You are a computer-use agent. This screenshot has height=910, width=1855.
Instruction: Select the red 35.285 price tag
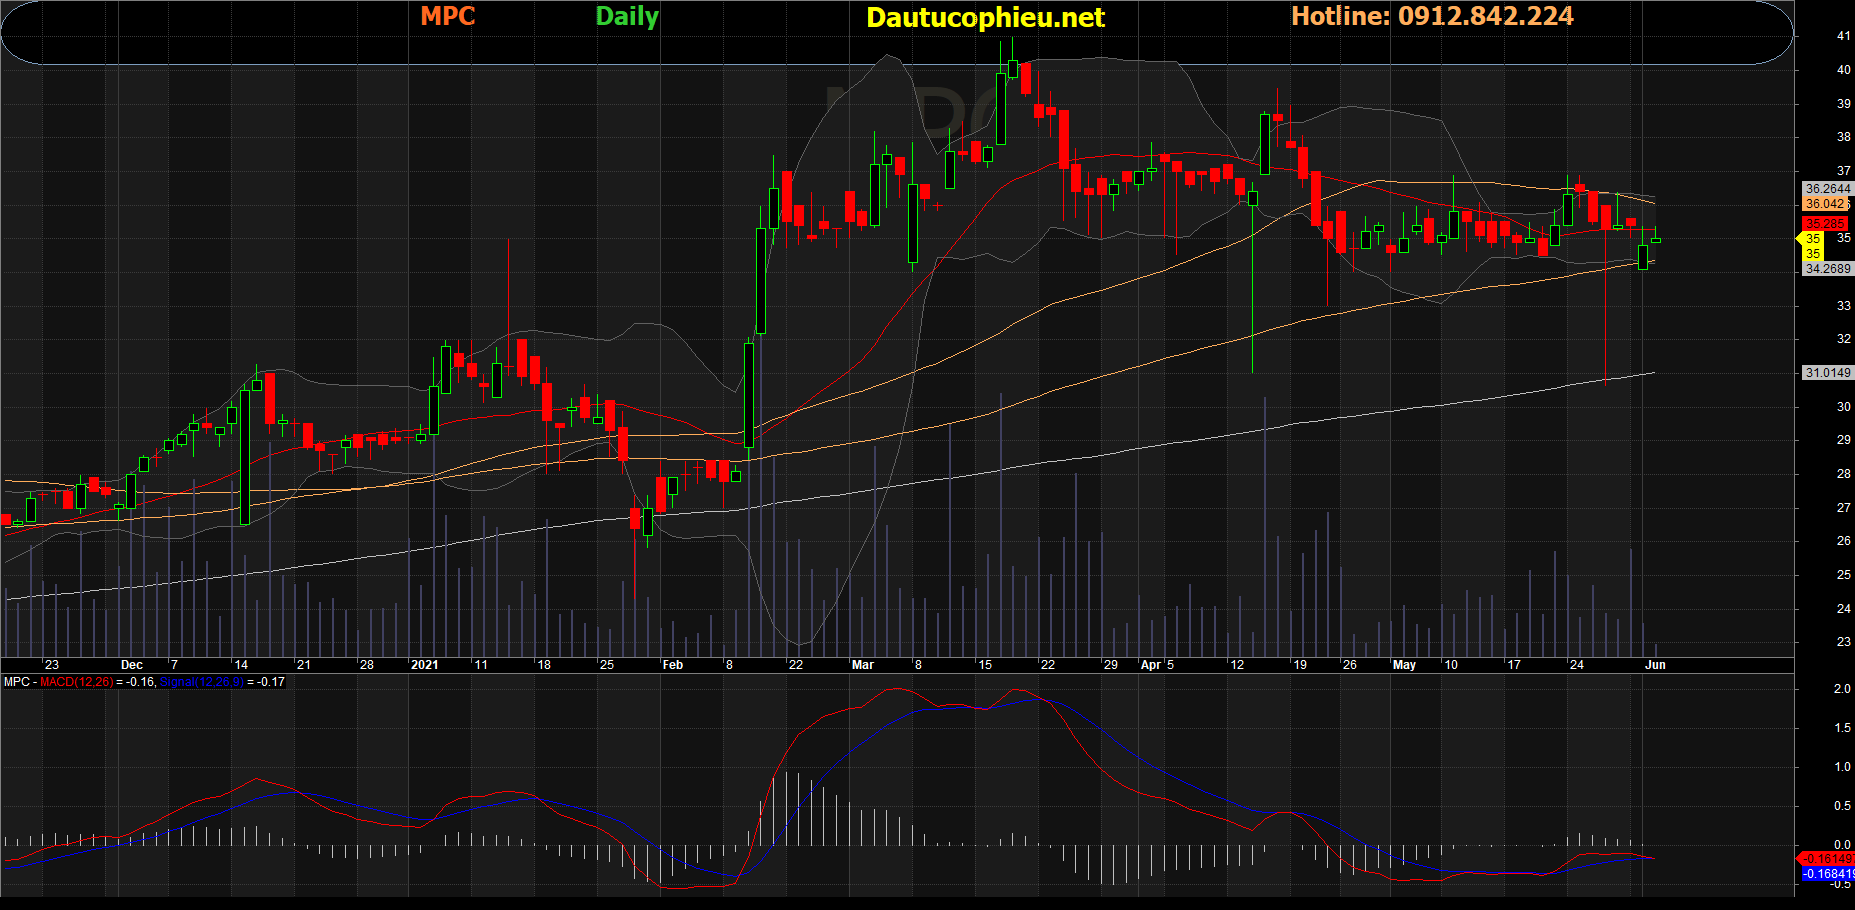pos(1824,224)
